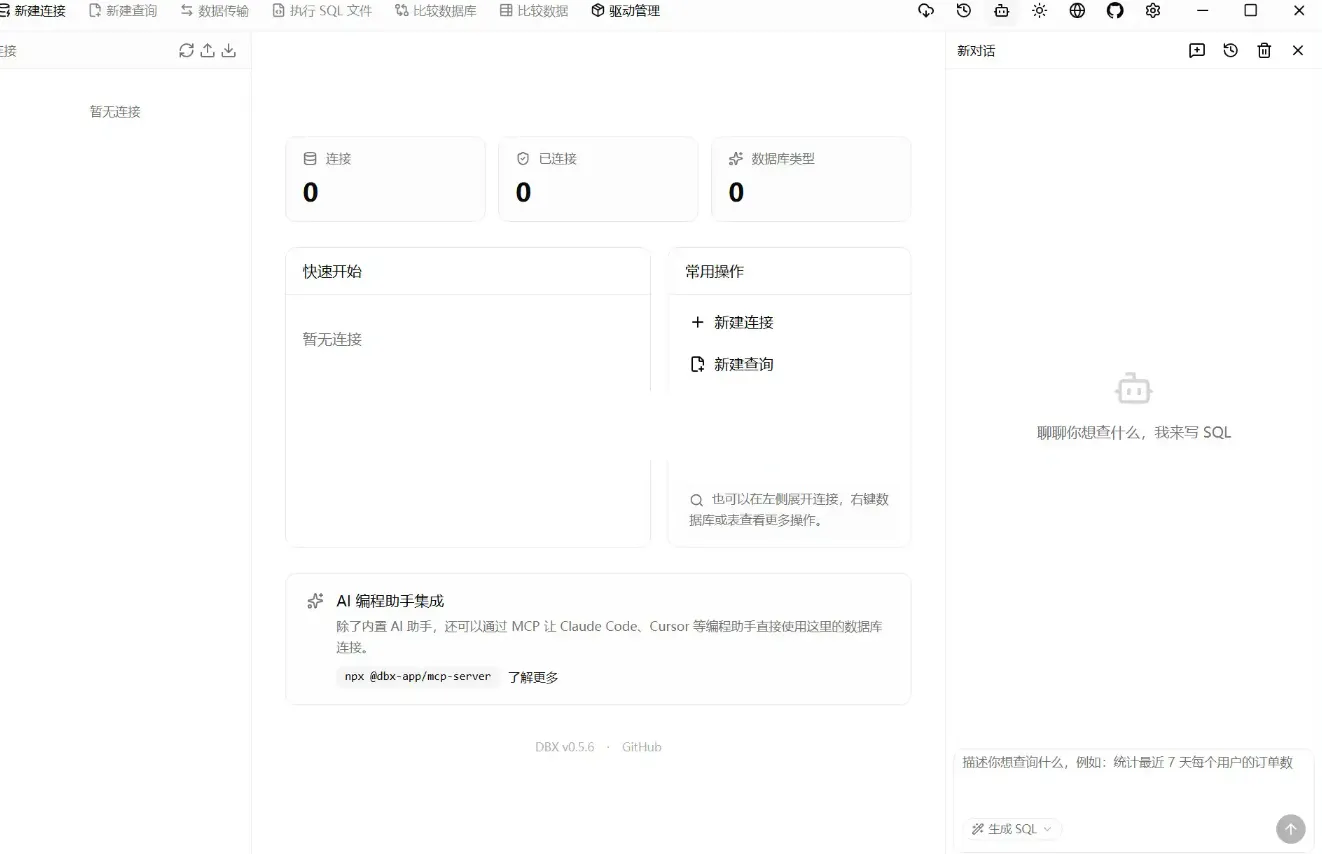Switch theme with the sun icon
This screenshot has width=1322, height=854.
point(1039,11)
